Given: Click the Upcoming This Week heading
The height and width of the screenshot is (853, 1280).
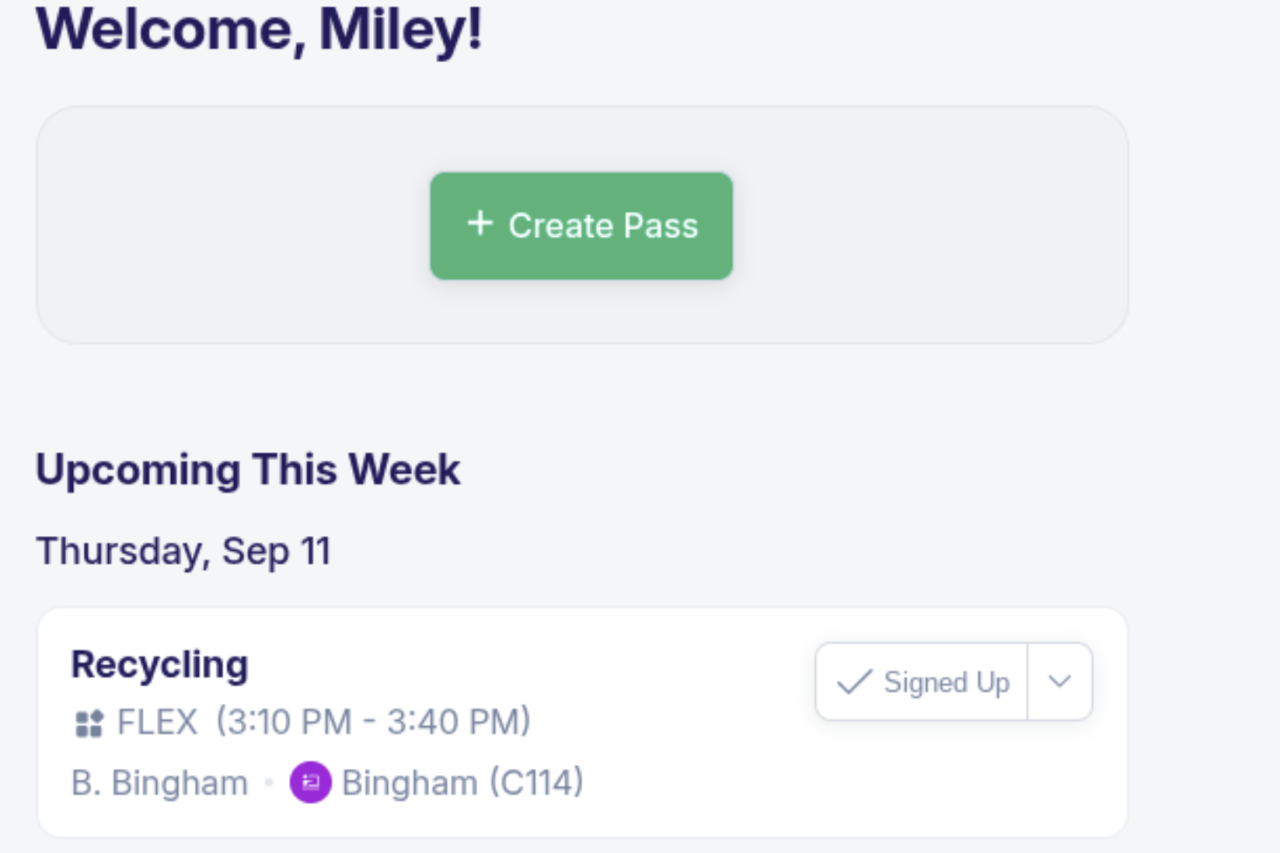Looking at the screenshot, I should tap(248, 469).
